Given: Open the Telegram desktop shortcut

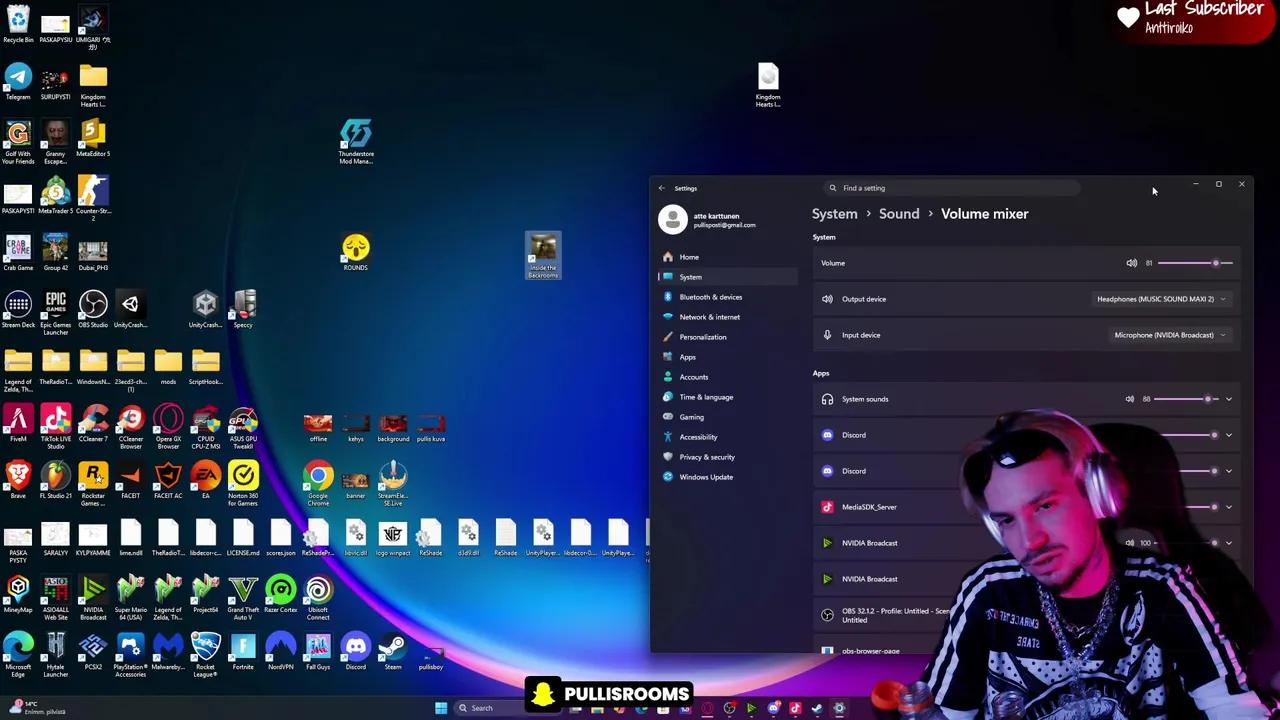Looking at the screenshot, I should coord(18,82).
